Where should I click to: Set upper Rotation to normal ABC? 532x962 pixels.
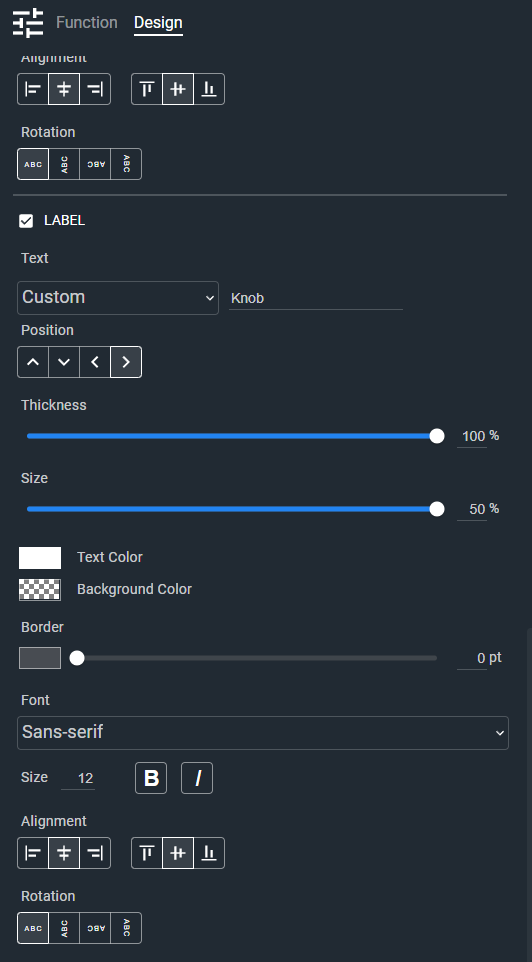[33, 164]
